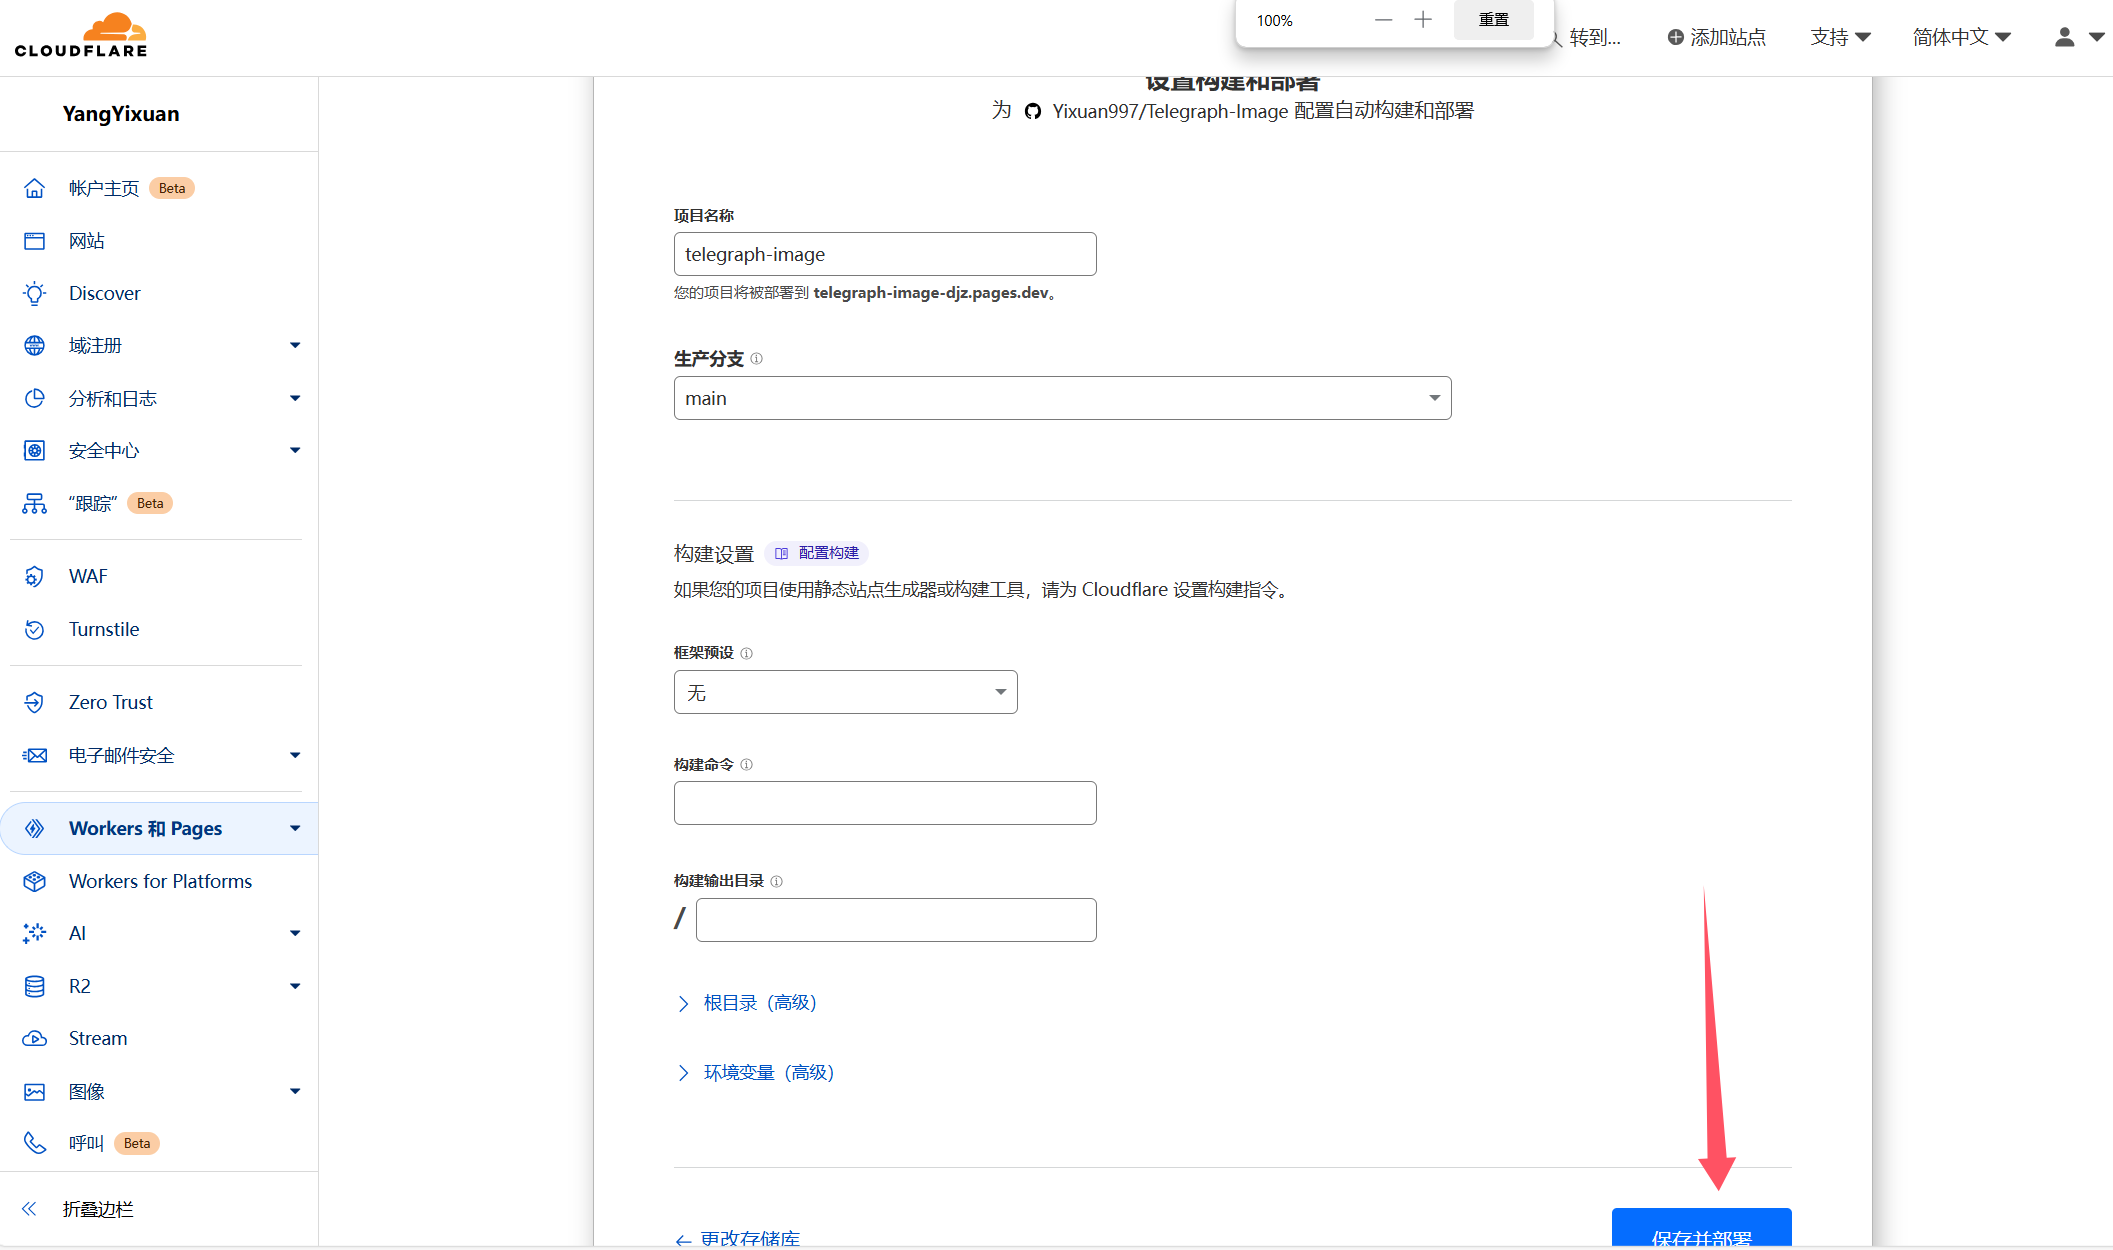Screen dimensions: 2113x1250
Task: Expand AI sidebar submenu arrow
Action: point(295,933)
